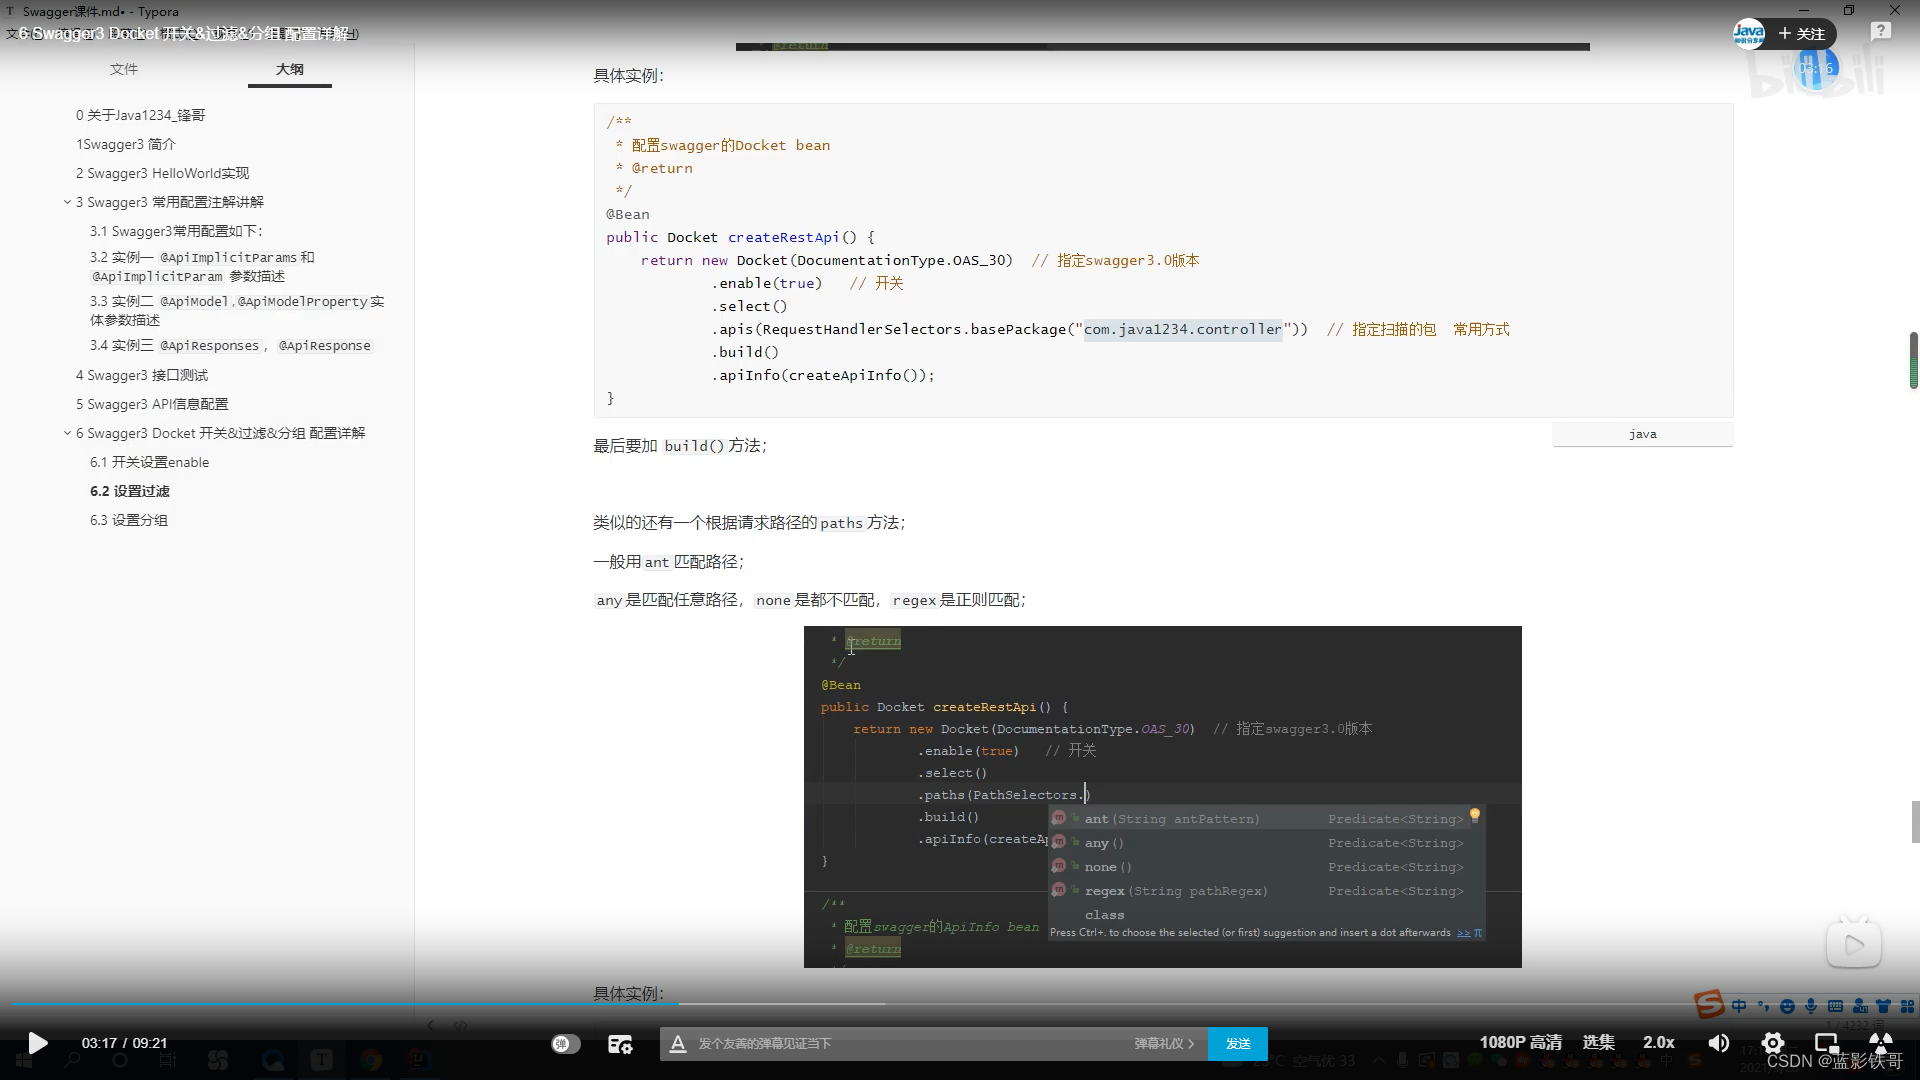1920x1080 pixels.
Task: Collapse the 6 Swagger3 Docket section chevron
Action: coord(67,433)
